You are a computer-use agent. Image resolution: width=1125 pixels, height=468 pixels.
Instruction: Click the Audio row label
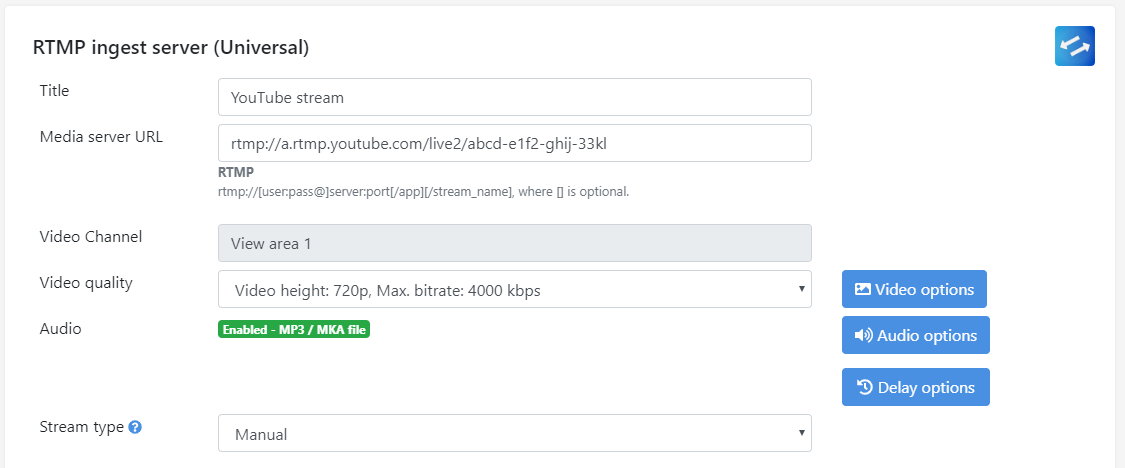[x=60, y=328]
